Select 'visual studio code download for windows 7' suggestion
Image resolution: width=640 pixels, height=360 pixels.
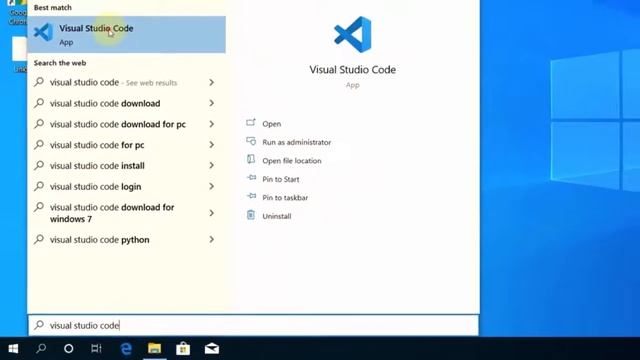126,213
